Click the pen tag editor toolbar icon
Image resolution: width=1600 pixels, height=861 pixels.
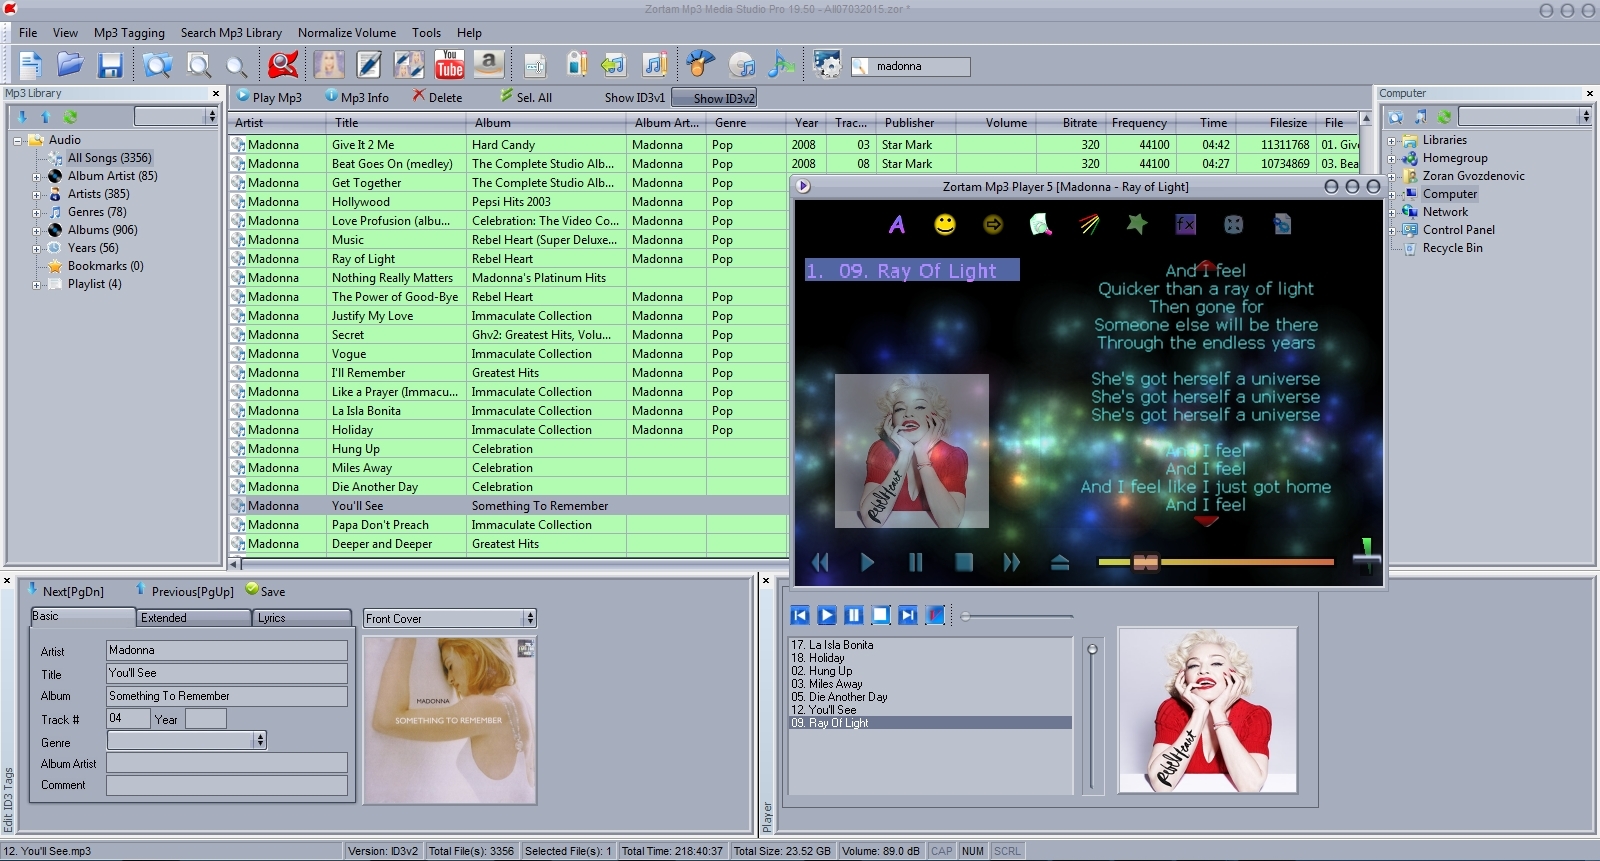coord(369,66)
